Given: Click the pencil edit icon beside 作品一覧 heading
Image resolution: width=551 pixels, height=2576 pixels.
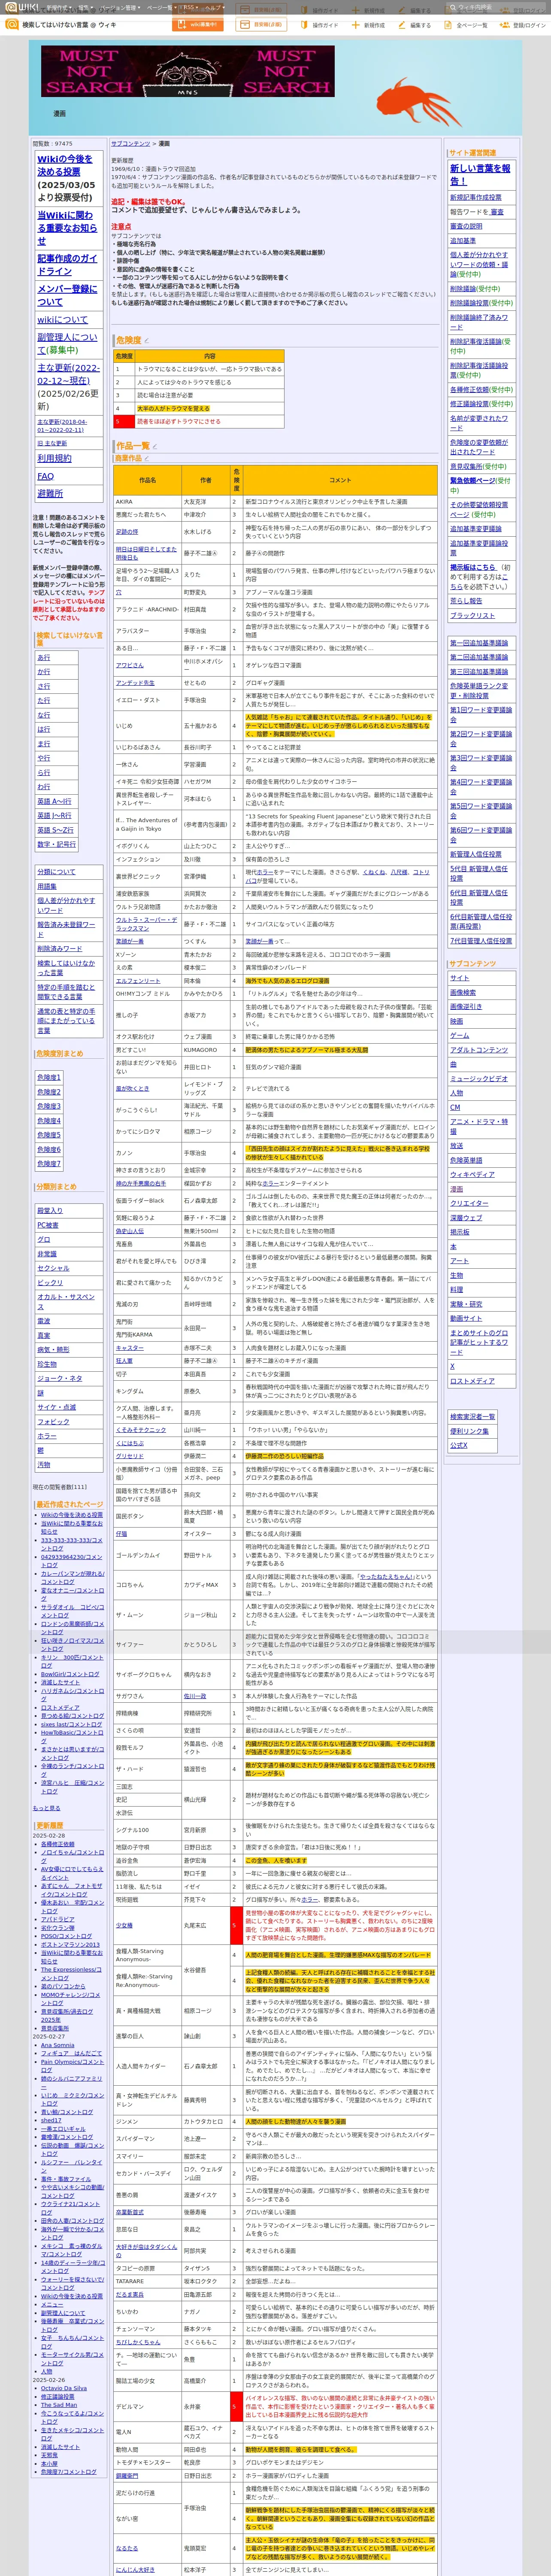Looking at the screenshot, I should [155, 446].
